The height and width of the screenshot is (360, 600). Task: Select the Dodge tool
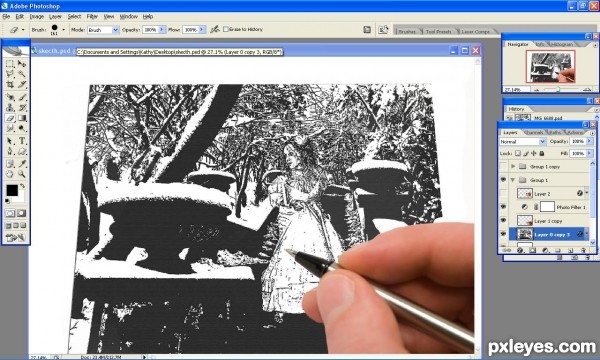[x=22, y=128]
